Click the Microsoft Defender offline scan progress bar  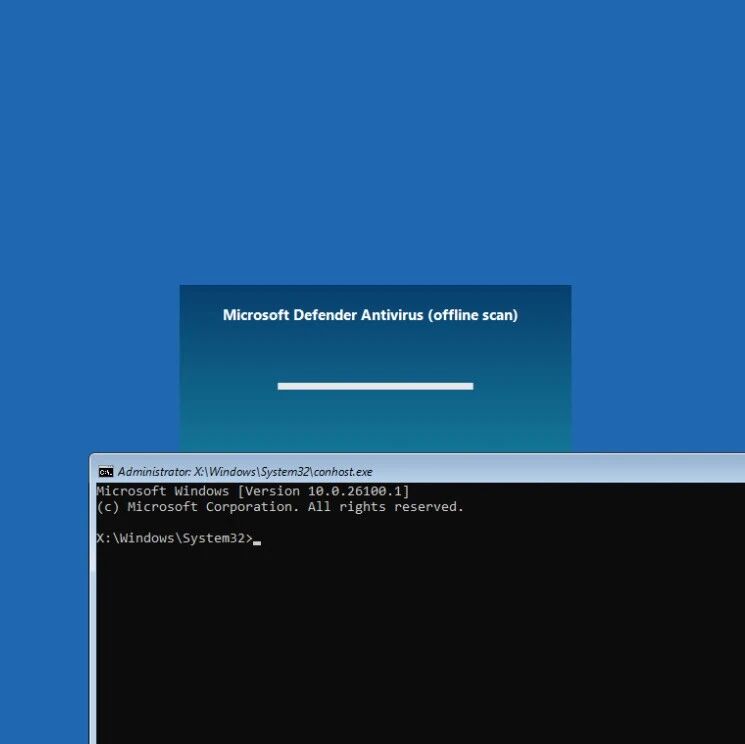click(x=375, y=386)
